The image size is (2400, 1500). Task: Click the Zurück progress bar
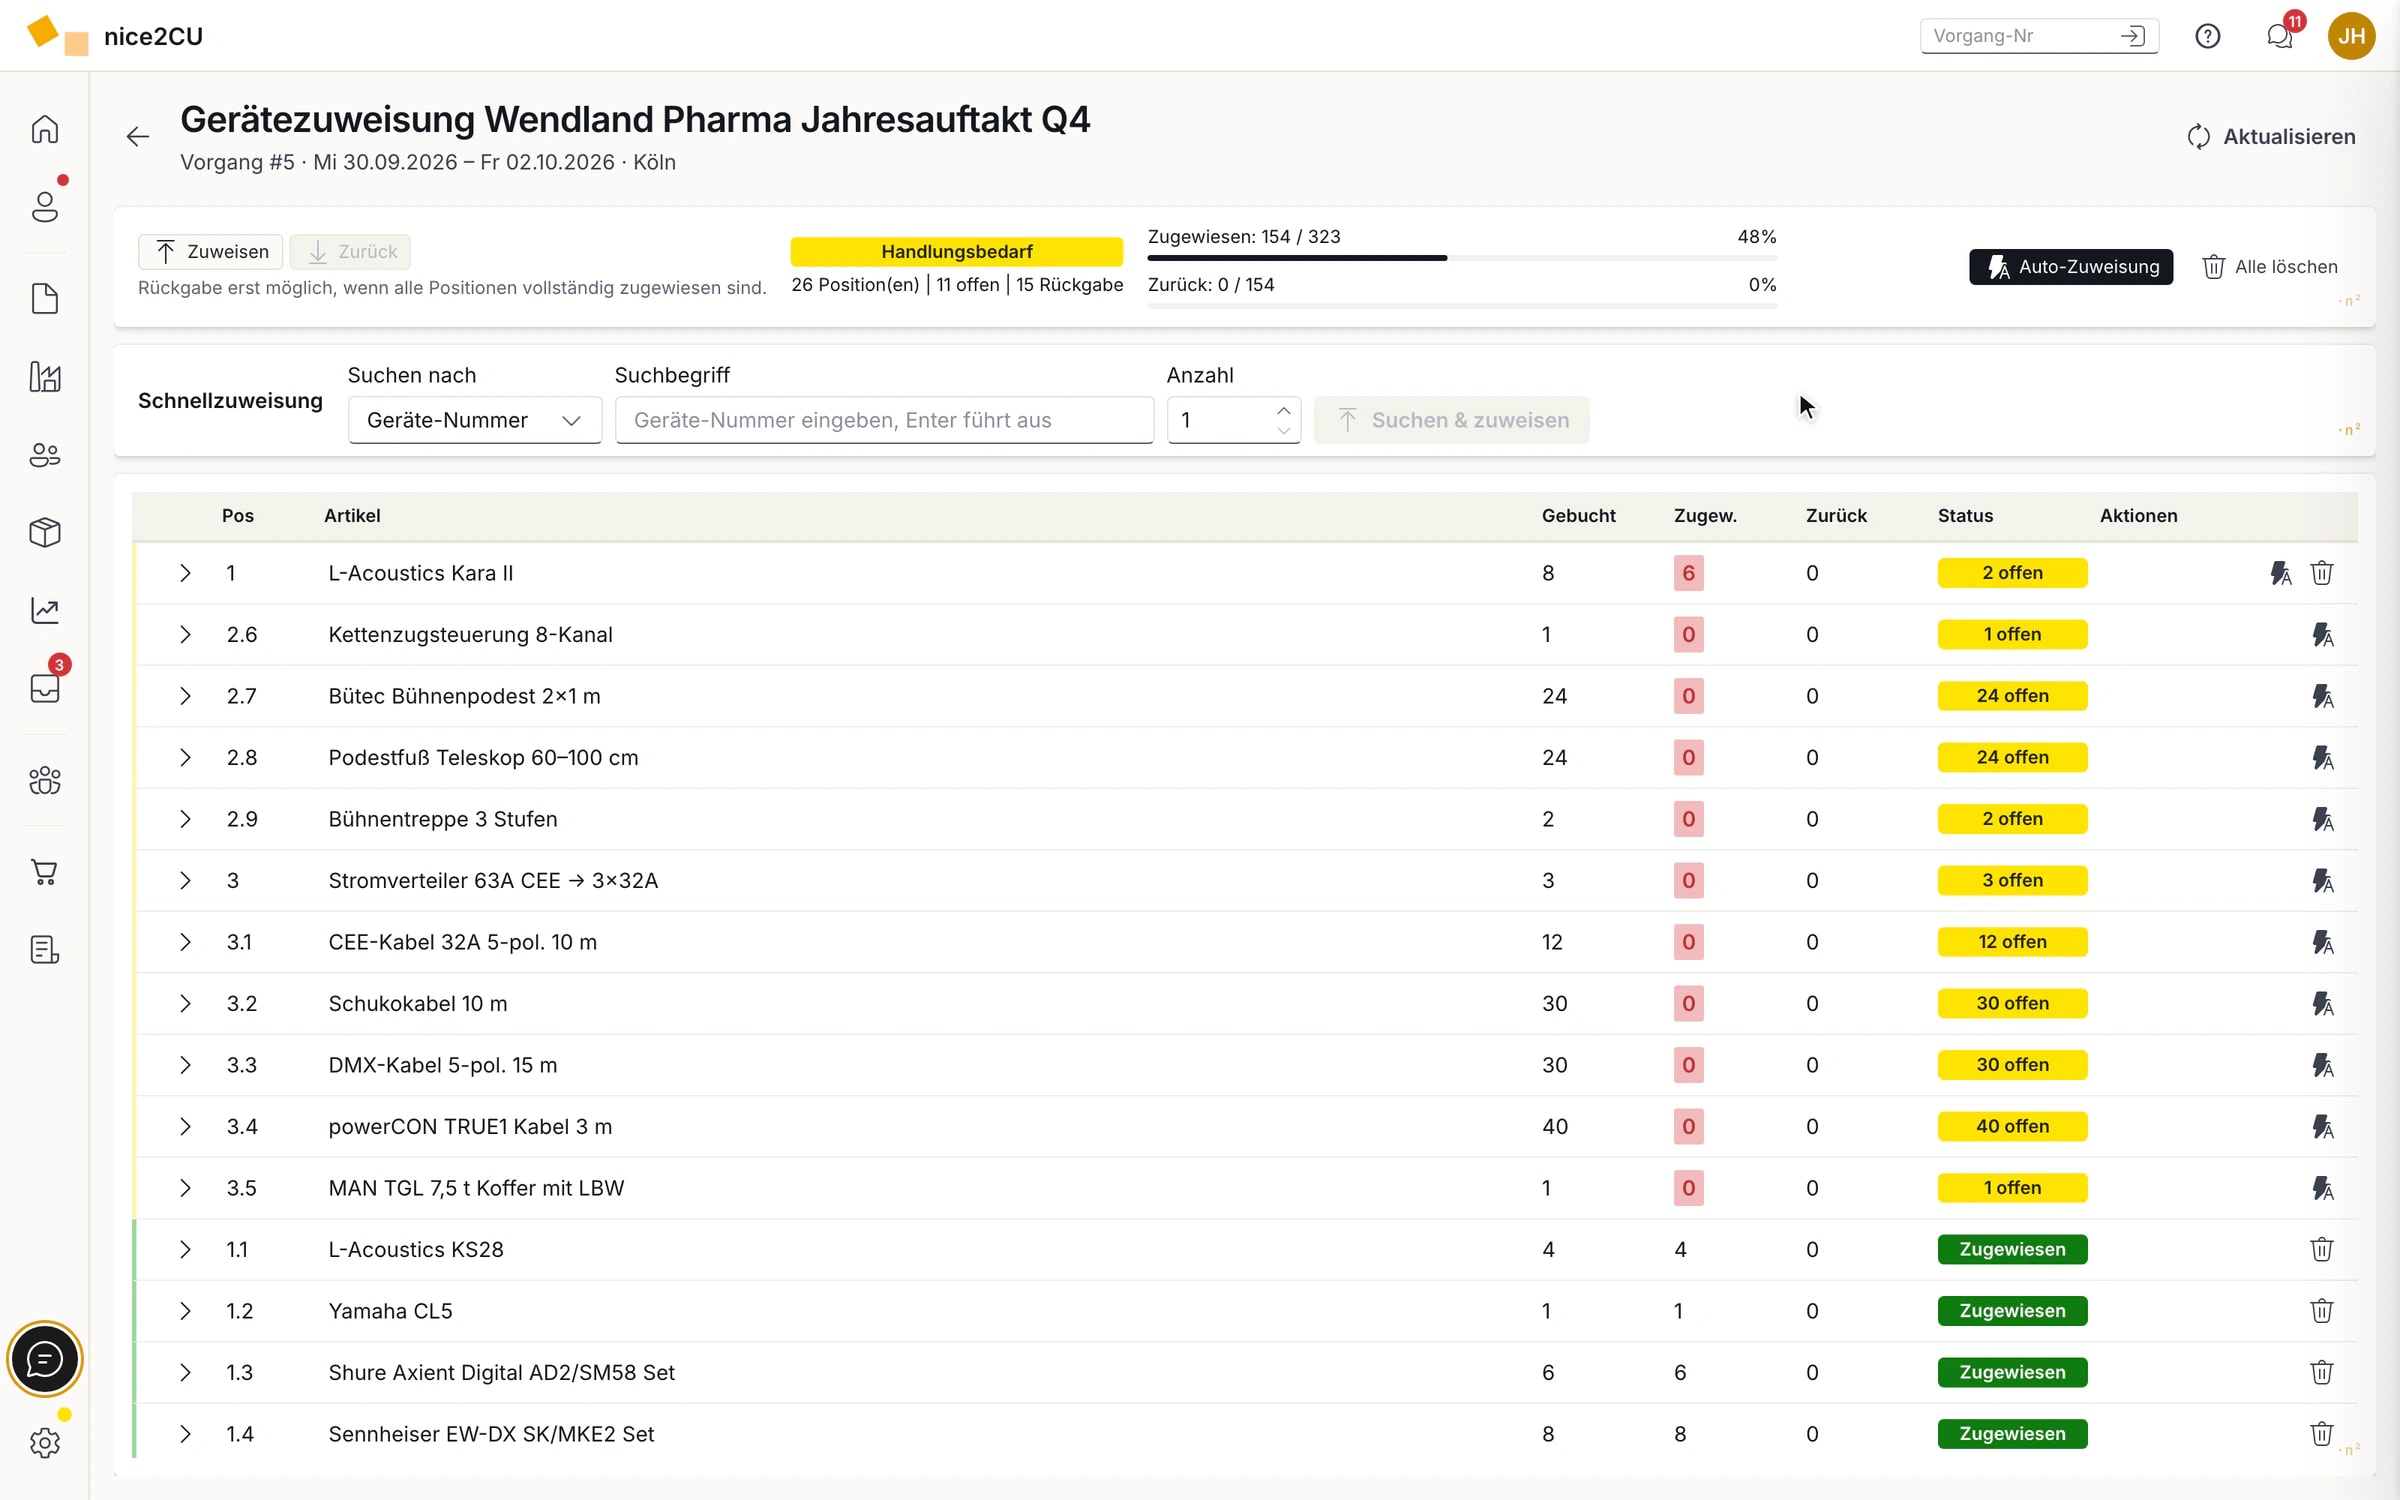click(x=1462, y=306)
